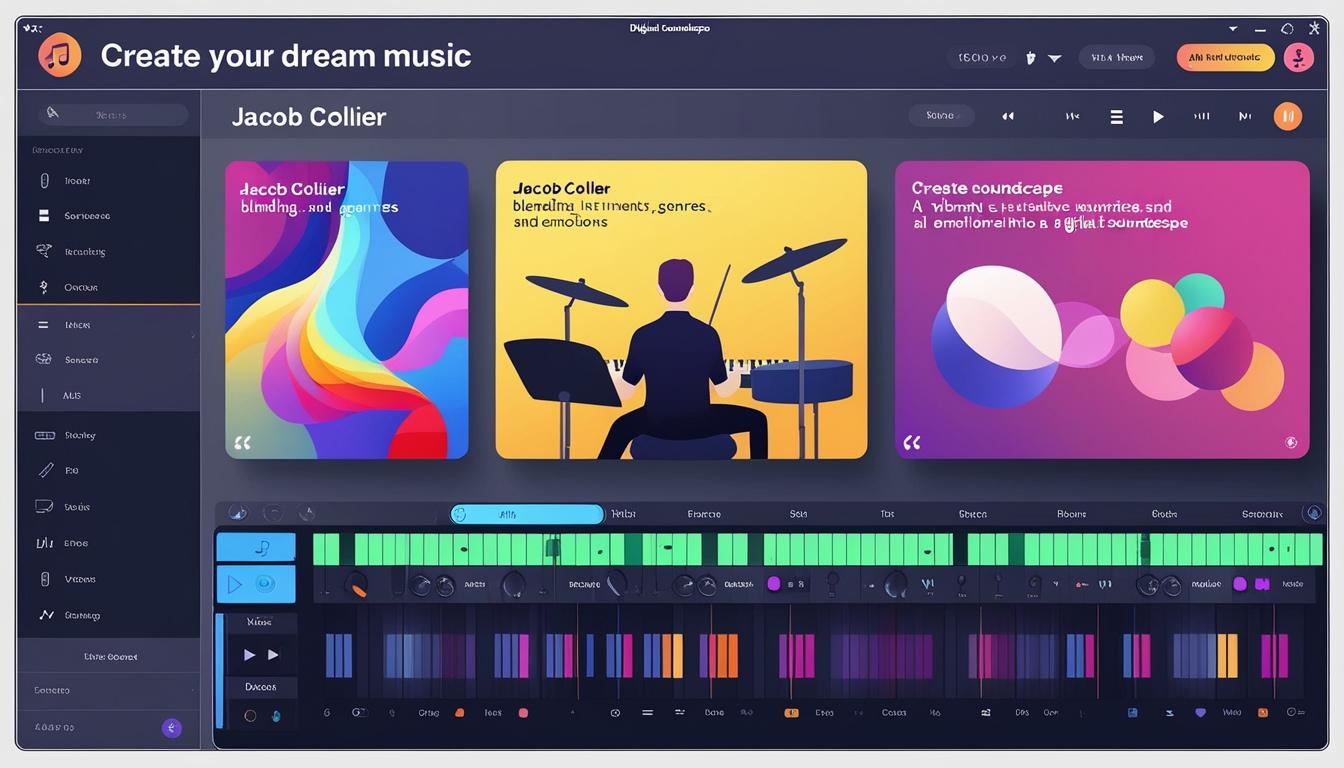Click the orange music note app logo

59,55
